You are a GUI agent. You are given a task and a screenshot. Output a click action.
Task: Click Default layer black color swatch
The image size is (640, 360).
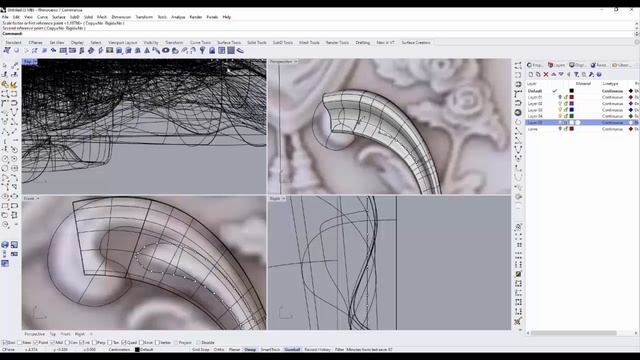tap(571, 91)
